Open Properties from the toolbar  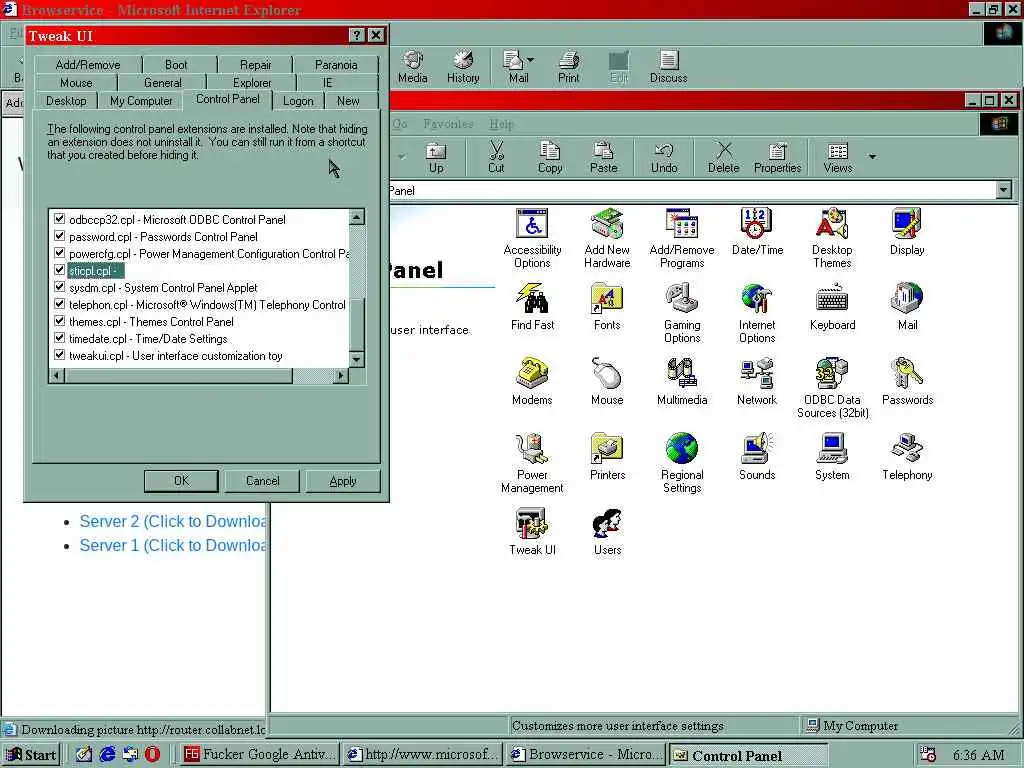[x=777, y=157]
